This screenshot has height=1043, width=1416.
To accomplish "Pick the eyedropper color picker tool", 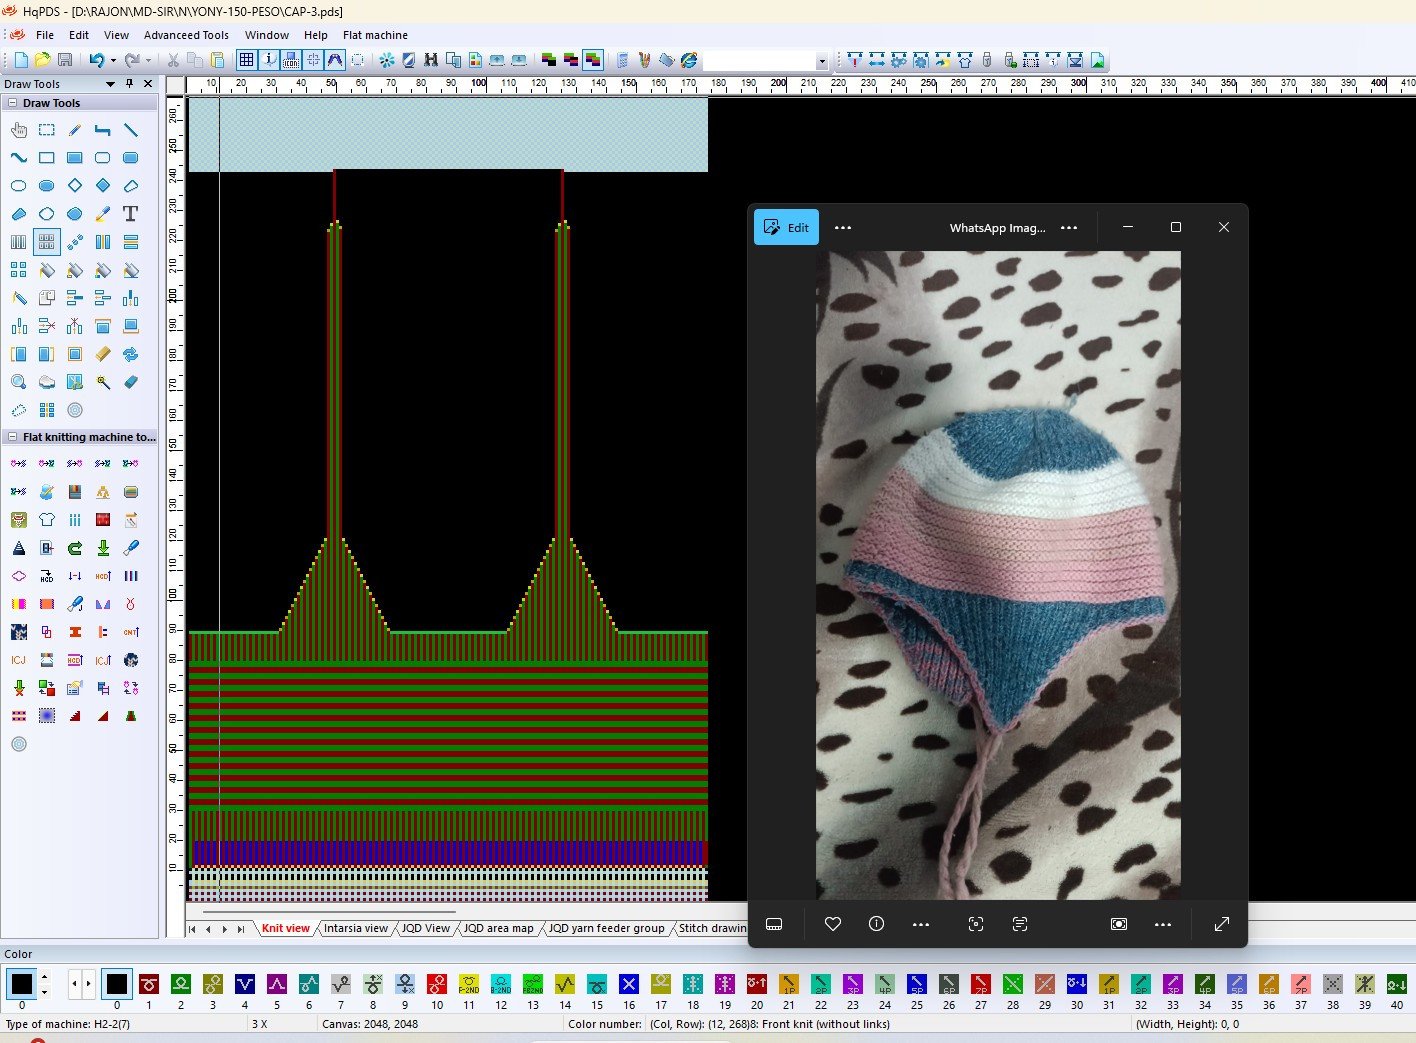I will (x=102, y=214).
